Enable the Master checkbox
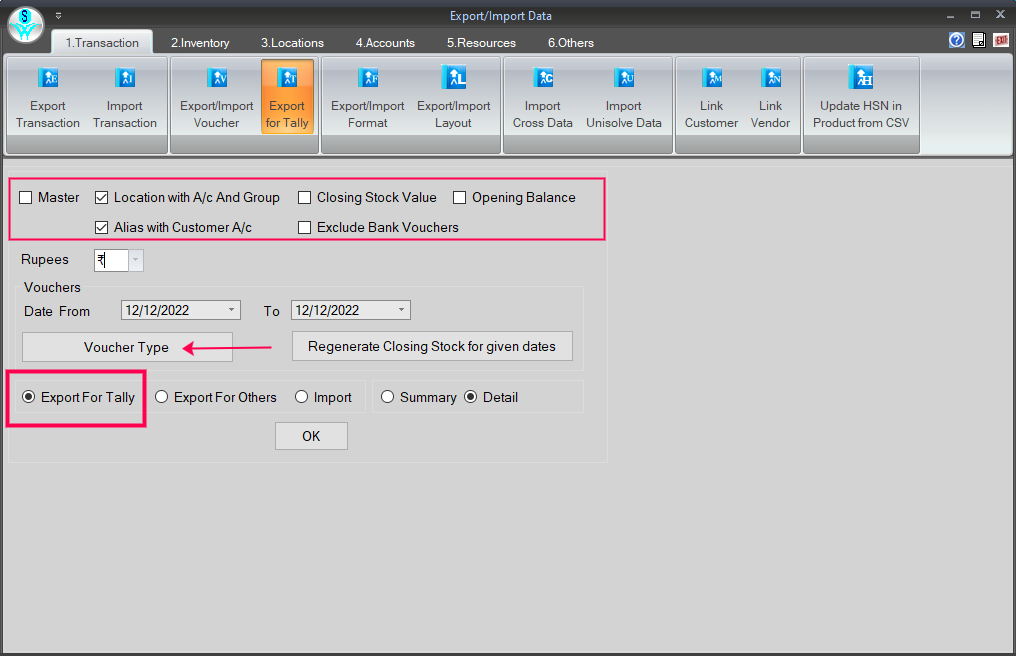The height and width of the screenshot is (656, 1016). (x=26, y=198)
